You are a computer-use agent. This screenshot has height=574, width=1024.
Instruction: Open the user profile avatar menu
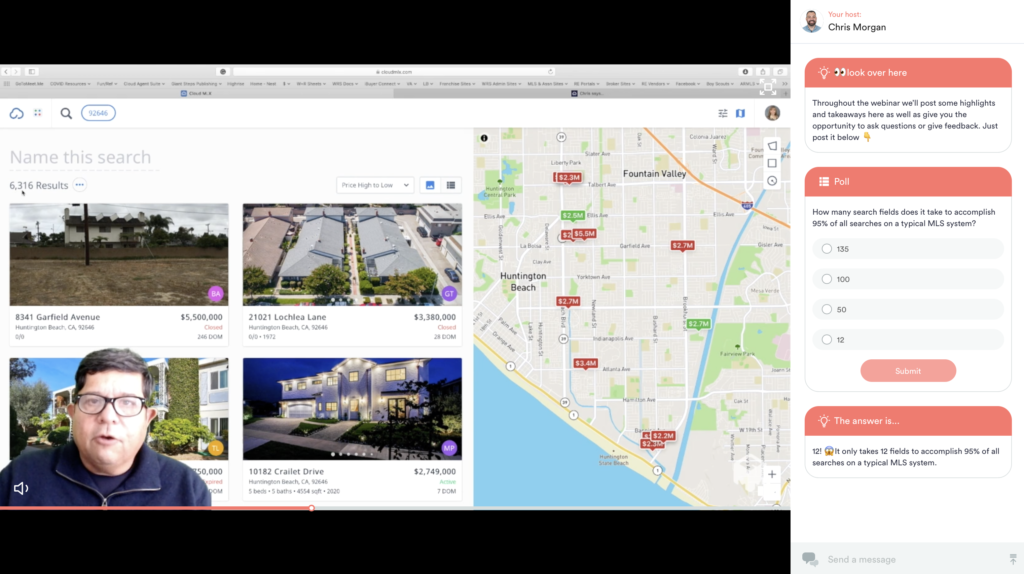point(772,113)
